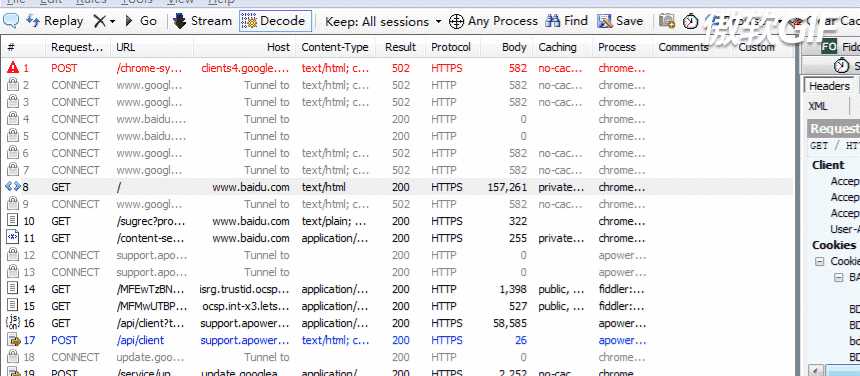Image resolution: width=860 pixels, height=376 pixels.
Task: Click the camera screenshot icon
Action: click(x=667, y=21)
